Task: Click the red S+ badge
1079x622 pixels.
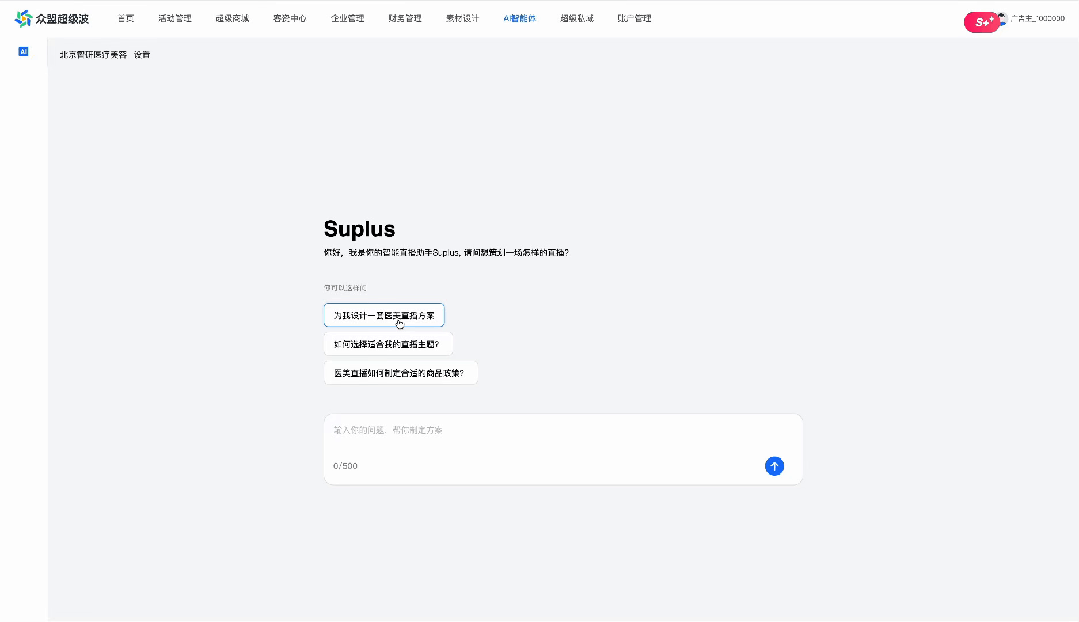Action: 981,22
